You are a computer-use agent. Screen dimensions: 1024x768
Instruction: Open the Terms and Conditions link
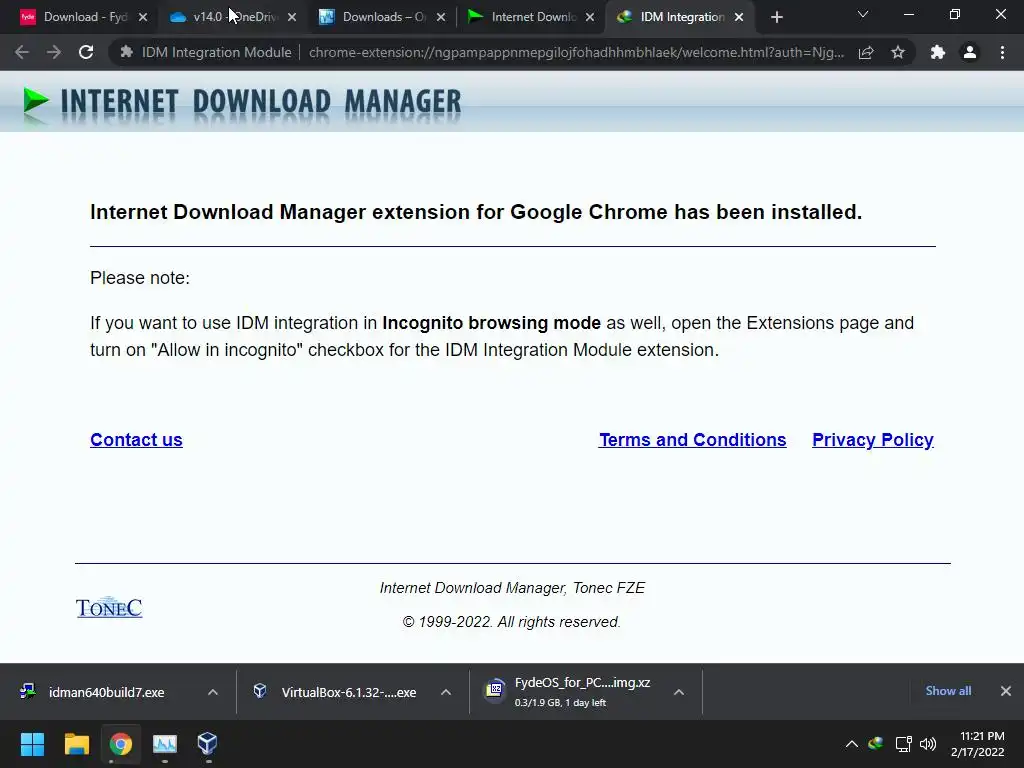point(692,440)
